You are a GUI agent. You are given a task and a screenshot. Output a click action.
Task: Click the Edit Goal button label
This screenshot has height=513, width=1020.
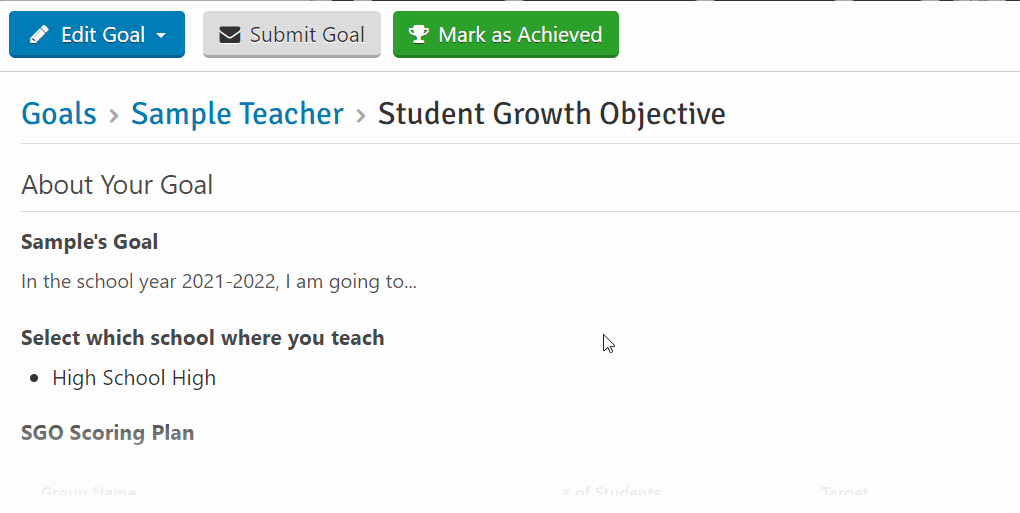point(103,34)
